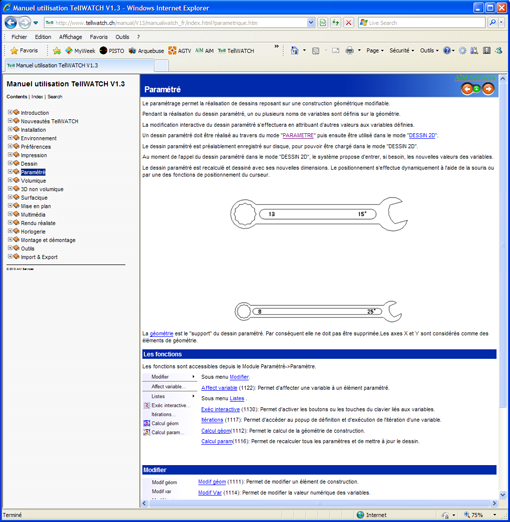Open the Fichier menu
This screenshot has width=510, height=522.
(19, 37)
